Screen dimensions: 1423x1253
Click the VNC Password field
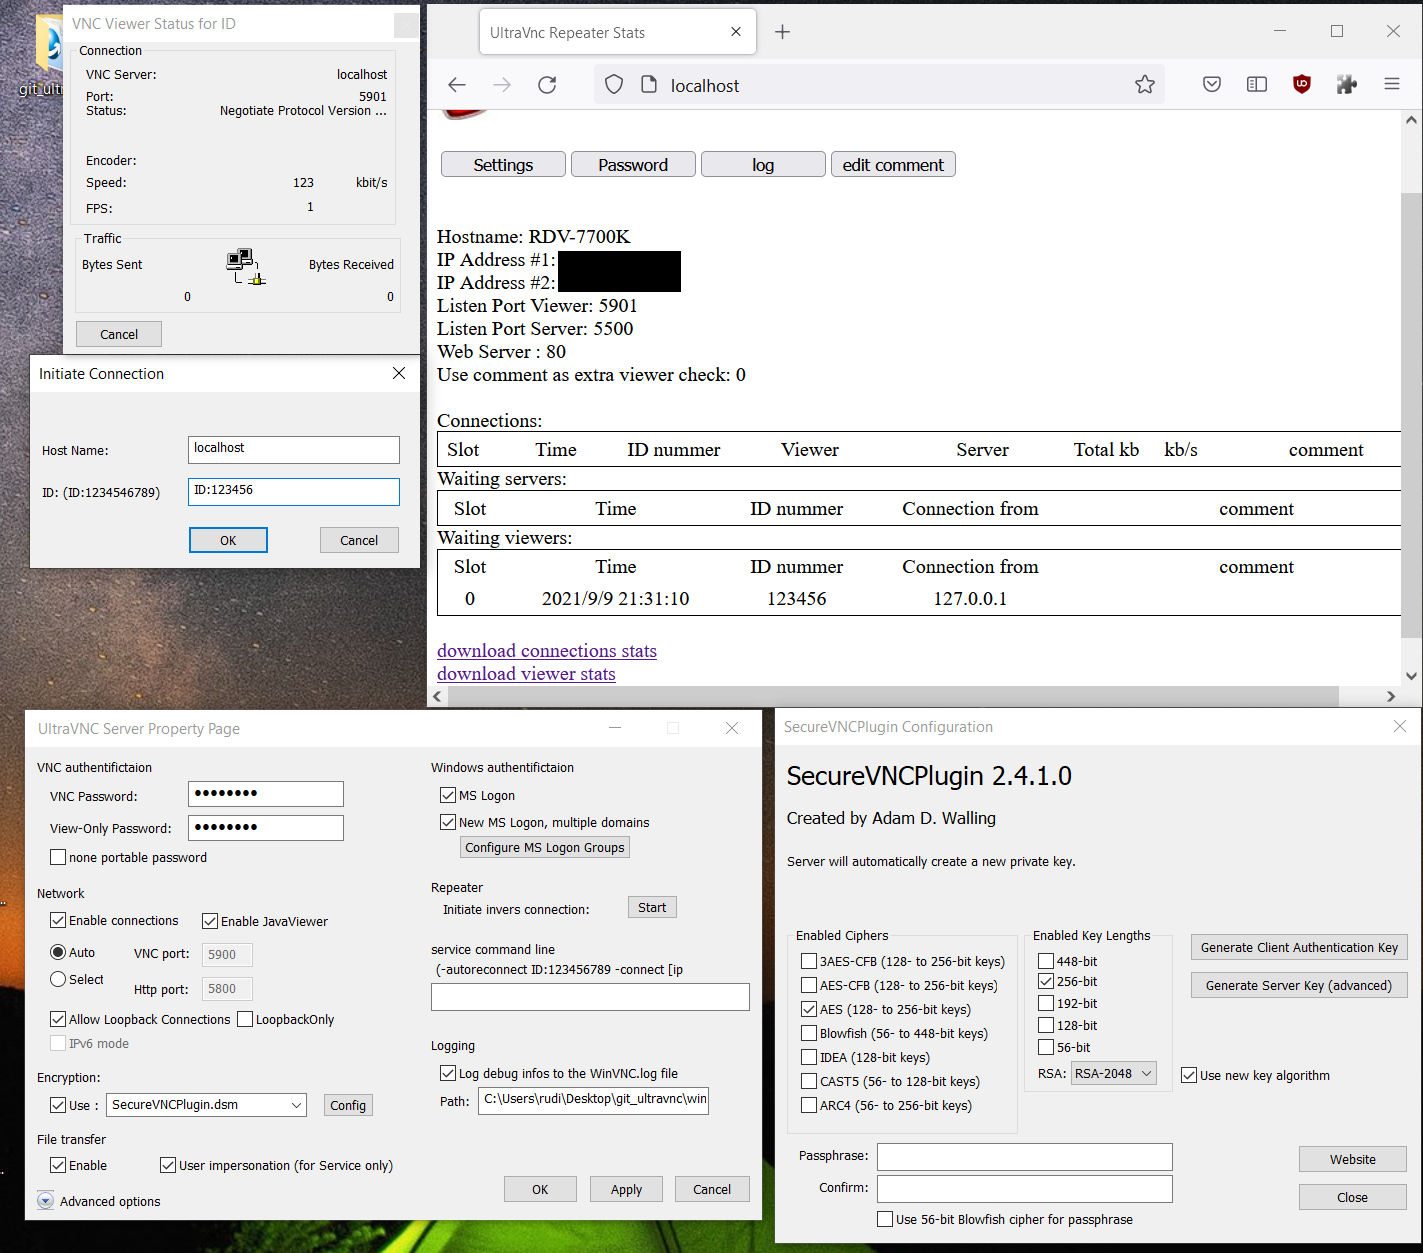coord(266,794)
